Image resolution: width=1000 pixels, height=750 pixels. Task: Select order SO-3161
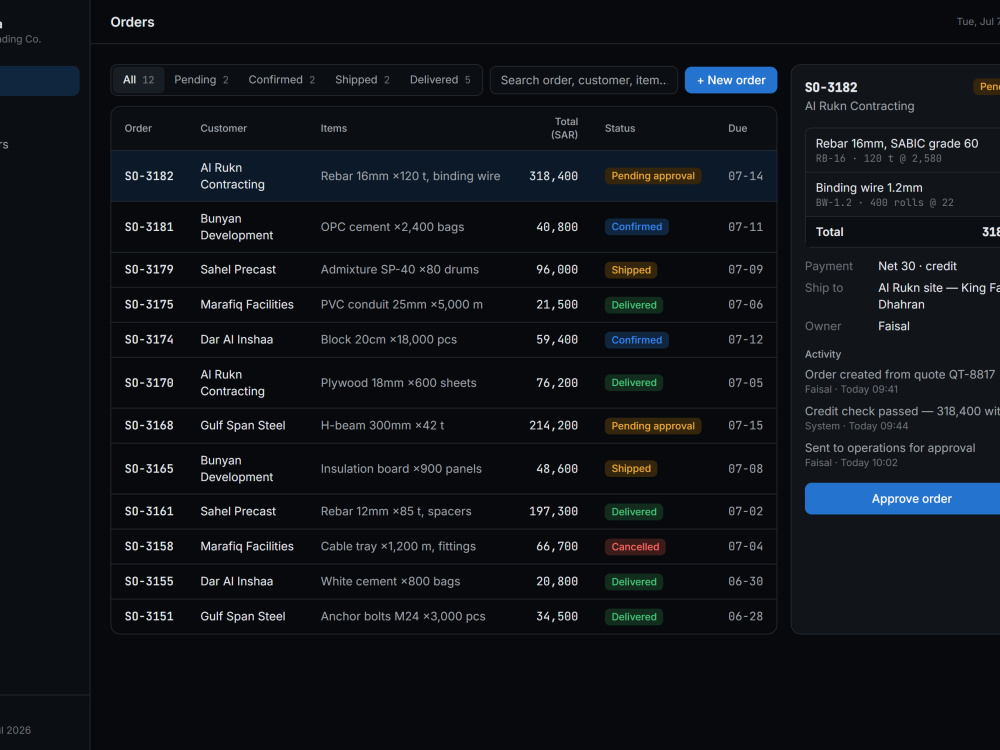[444, 511]
